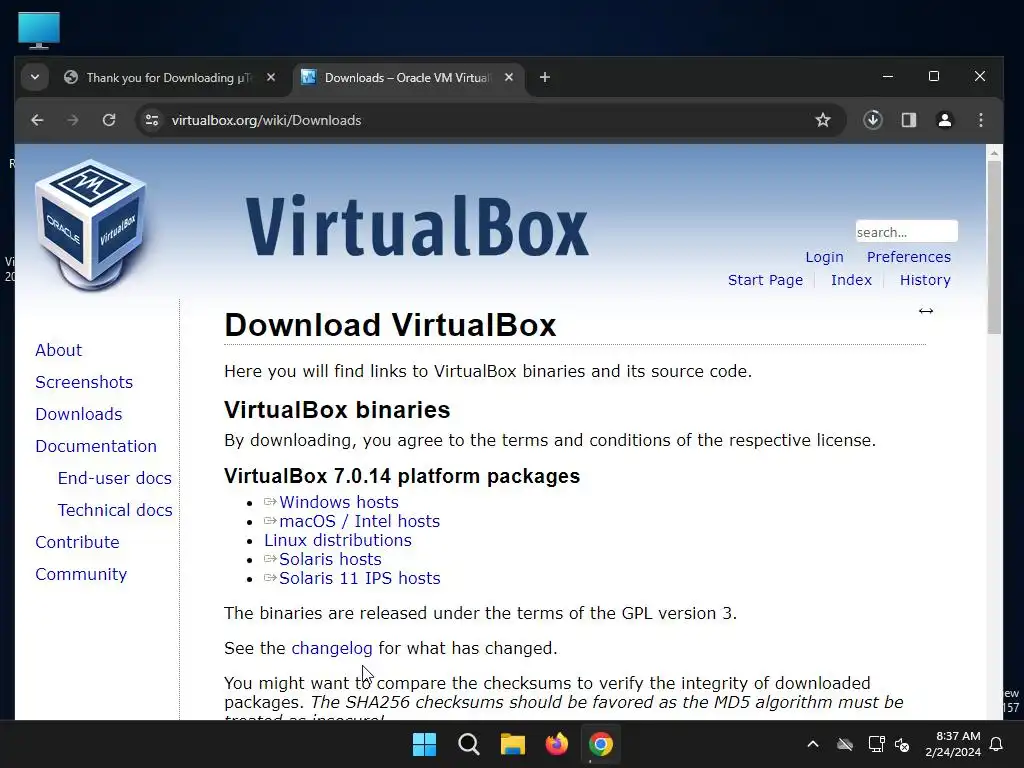Download the Solaris hosts package
This screenshot has height=768, width=1024.
(x=330, y=559)
